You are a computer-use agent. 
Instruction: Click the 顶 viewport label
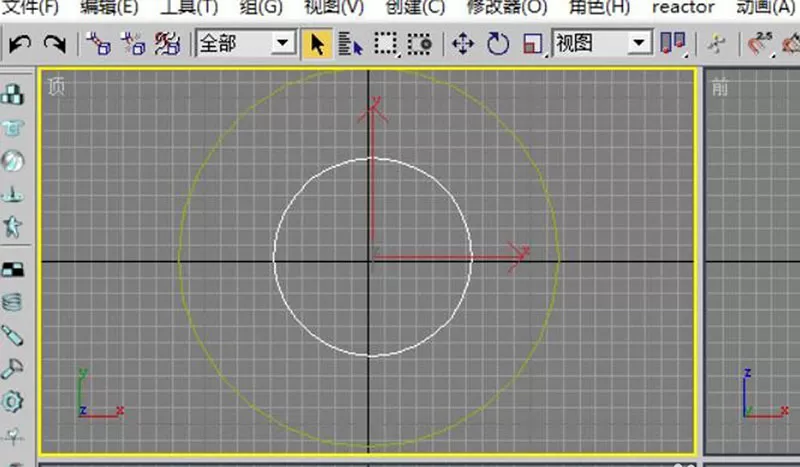pos(56,87)
